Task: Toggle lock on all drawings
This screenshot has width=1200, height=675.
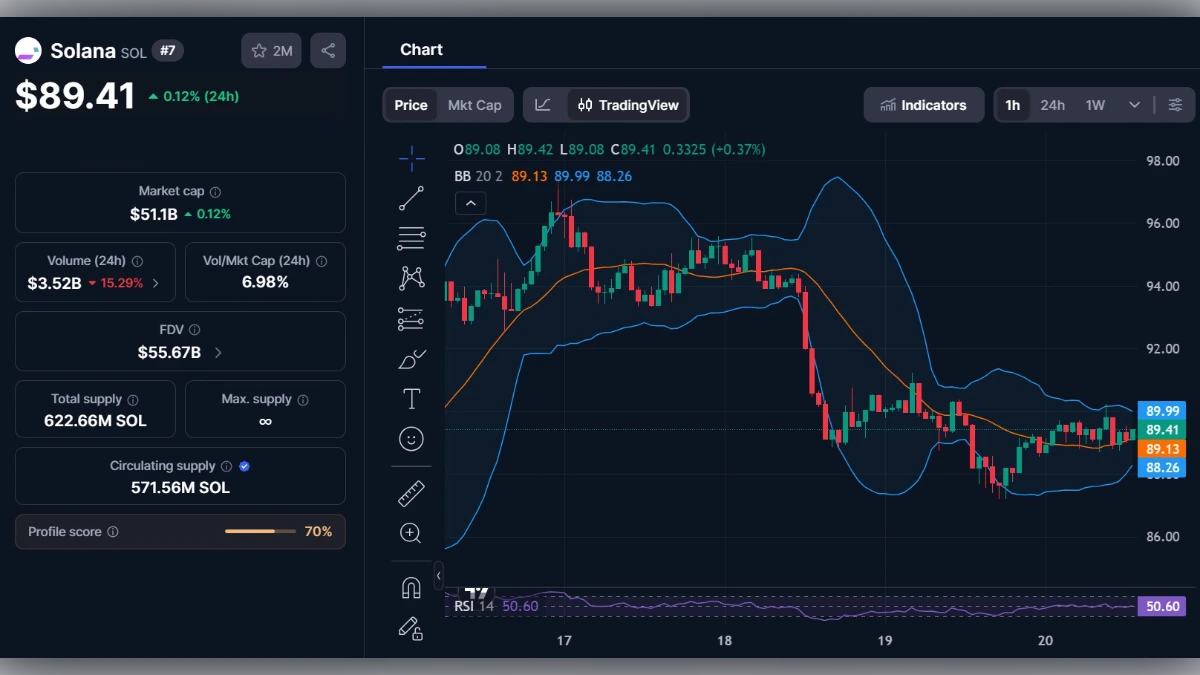Action: click(x=411, y=628)
